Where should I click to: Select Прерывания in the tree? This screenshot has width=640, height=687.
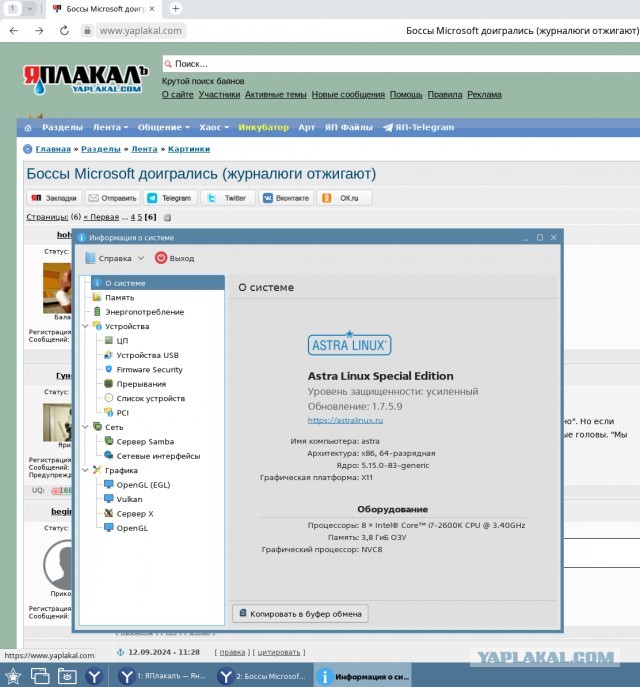coord(141,384)
